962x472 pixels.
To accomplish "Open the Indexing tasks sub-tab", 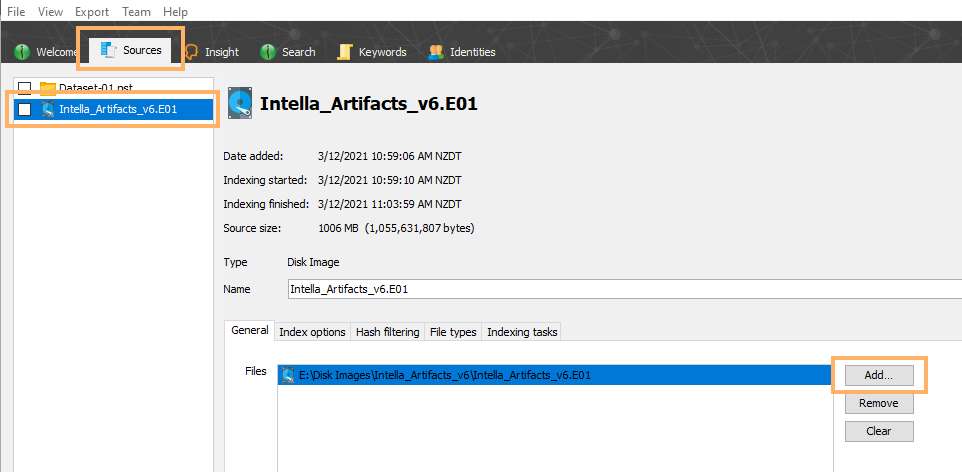I will [522, 331].
